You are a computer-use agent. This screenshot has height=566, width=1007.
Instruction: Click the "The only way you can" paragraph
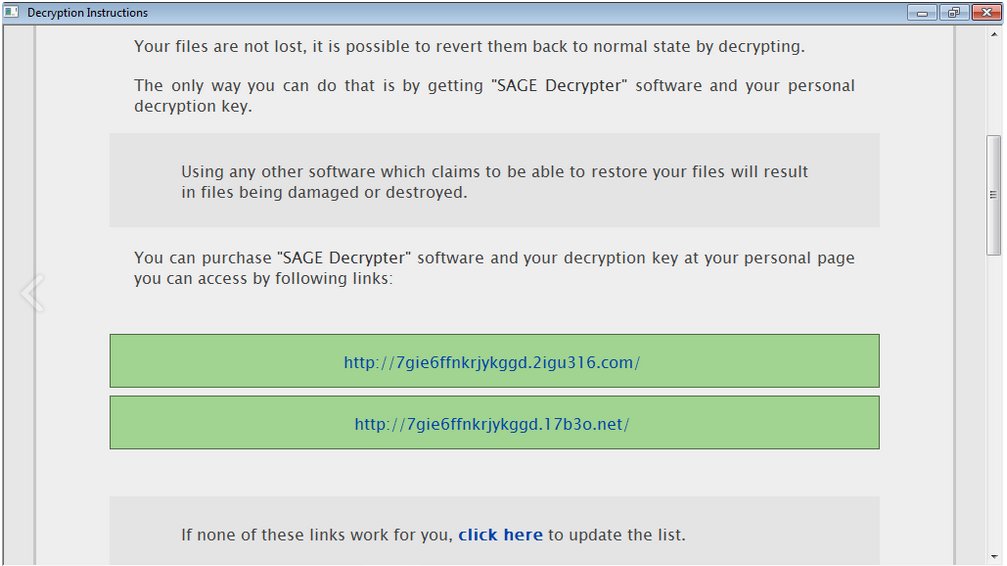click(495, 96)
